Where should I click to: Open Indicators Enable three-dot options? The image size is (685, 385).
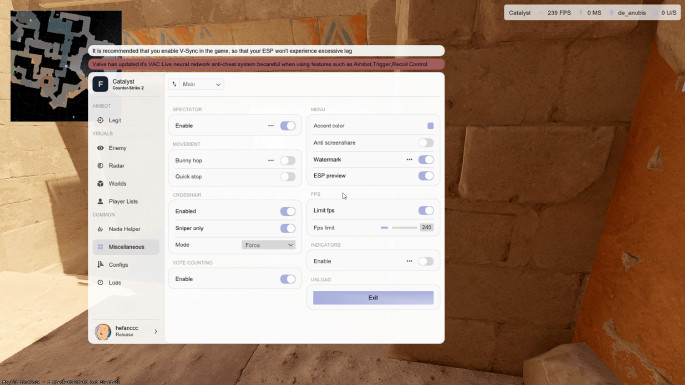(x=409, y=261)
